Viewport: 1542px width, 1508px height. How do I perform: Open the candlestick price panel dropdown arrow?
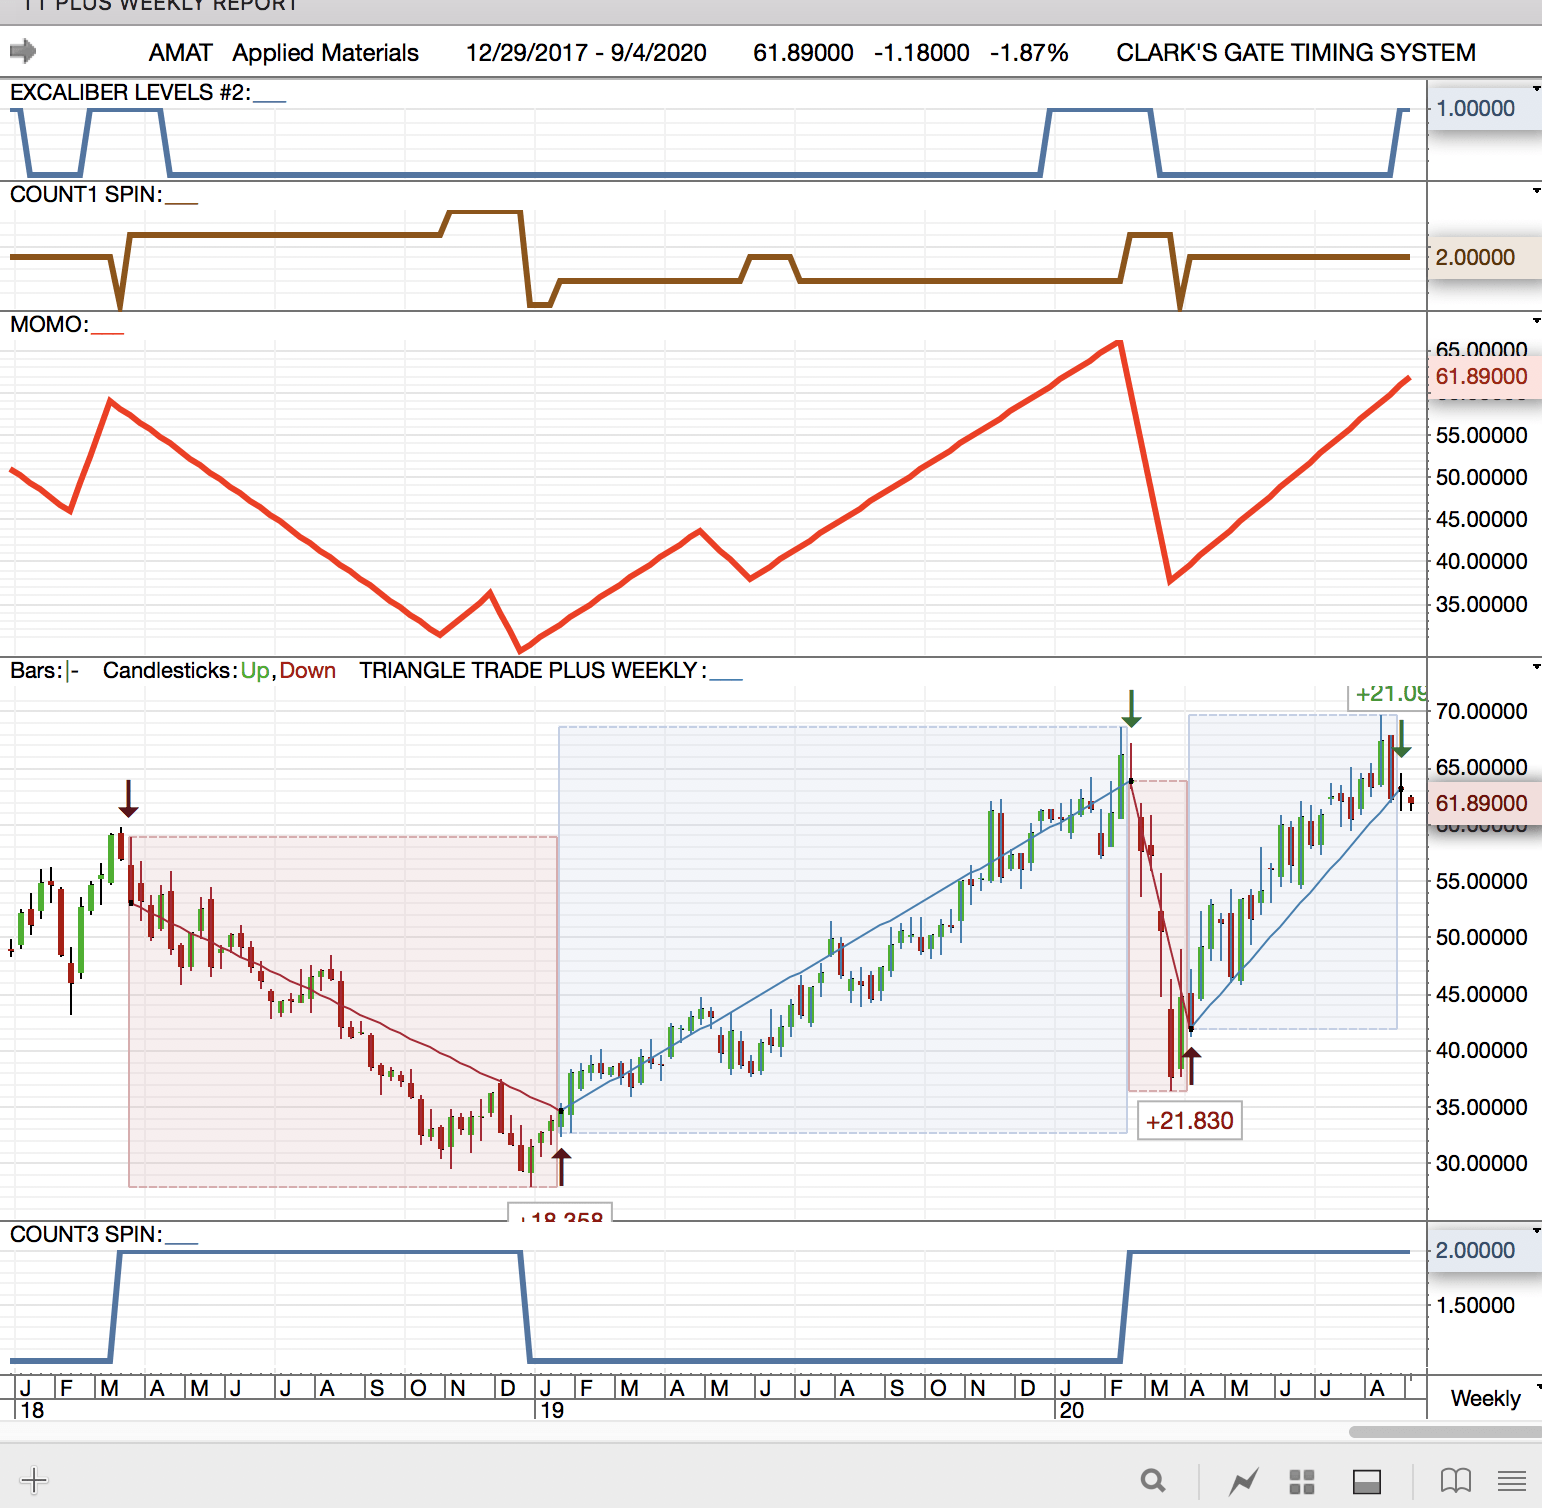tap(1536, 666)
